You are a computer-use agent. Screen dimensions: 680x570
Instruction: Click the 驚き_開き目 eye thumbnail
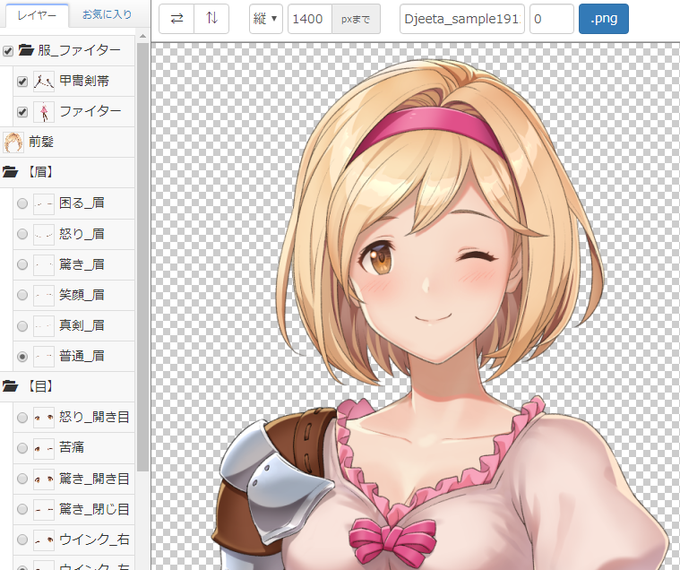pos(44,479)
